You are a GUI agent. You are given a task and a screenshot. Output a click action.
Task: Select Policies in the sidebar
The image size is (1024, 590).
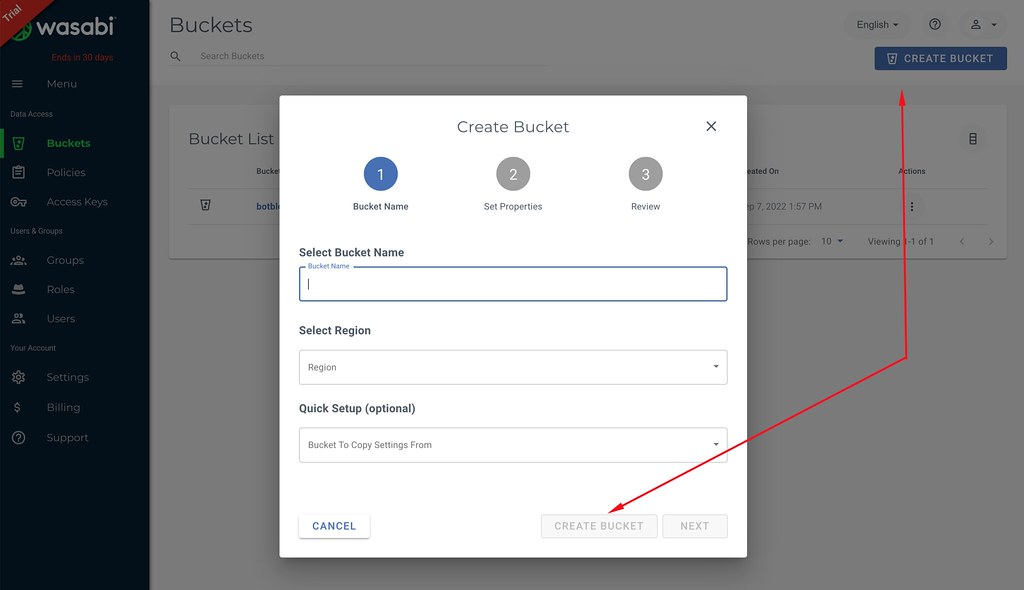click(x=66, y=172)
